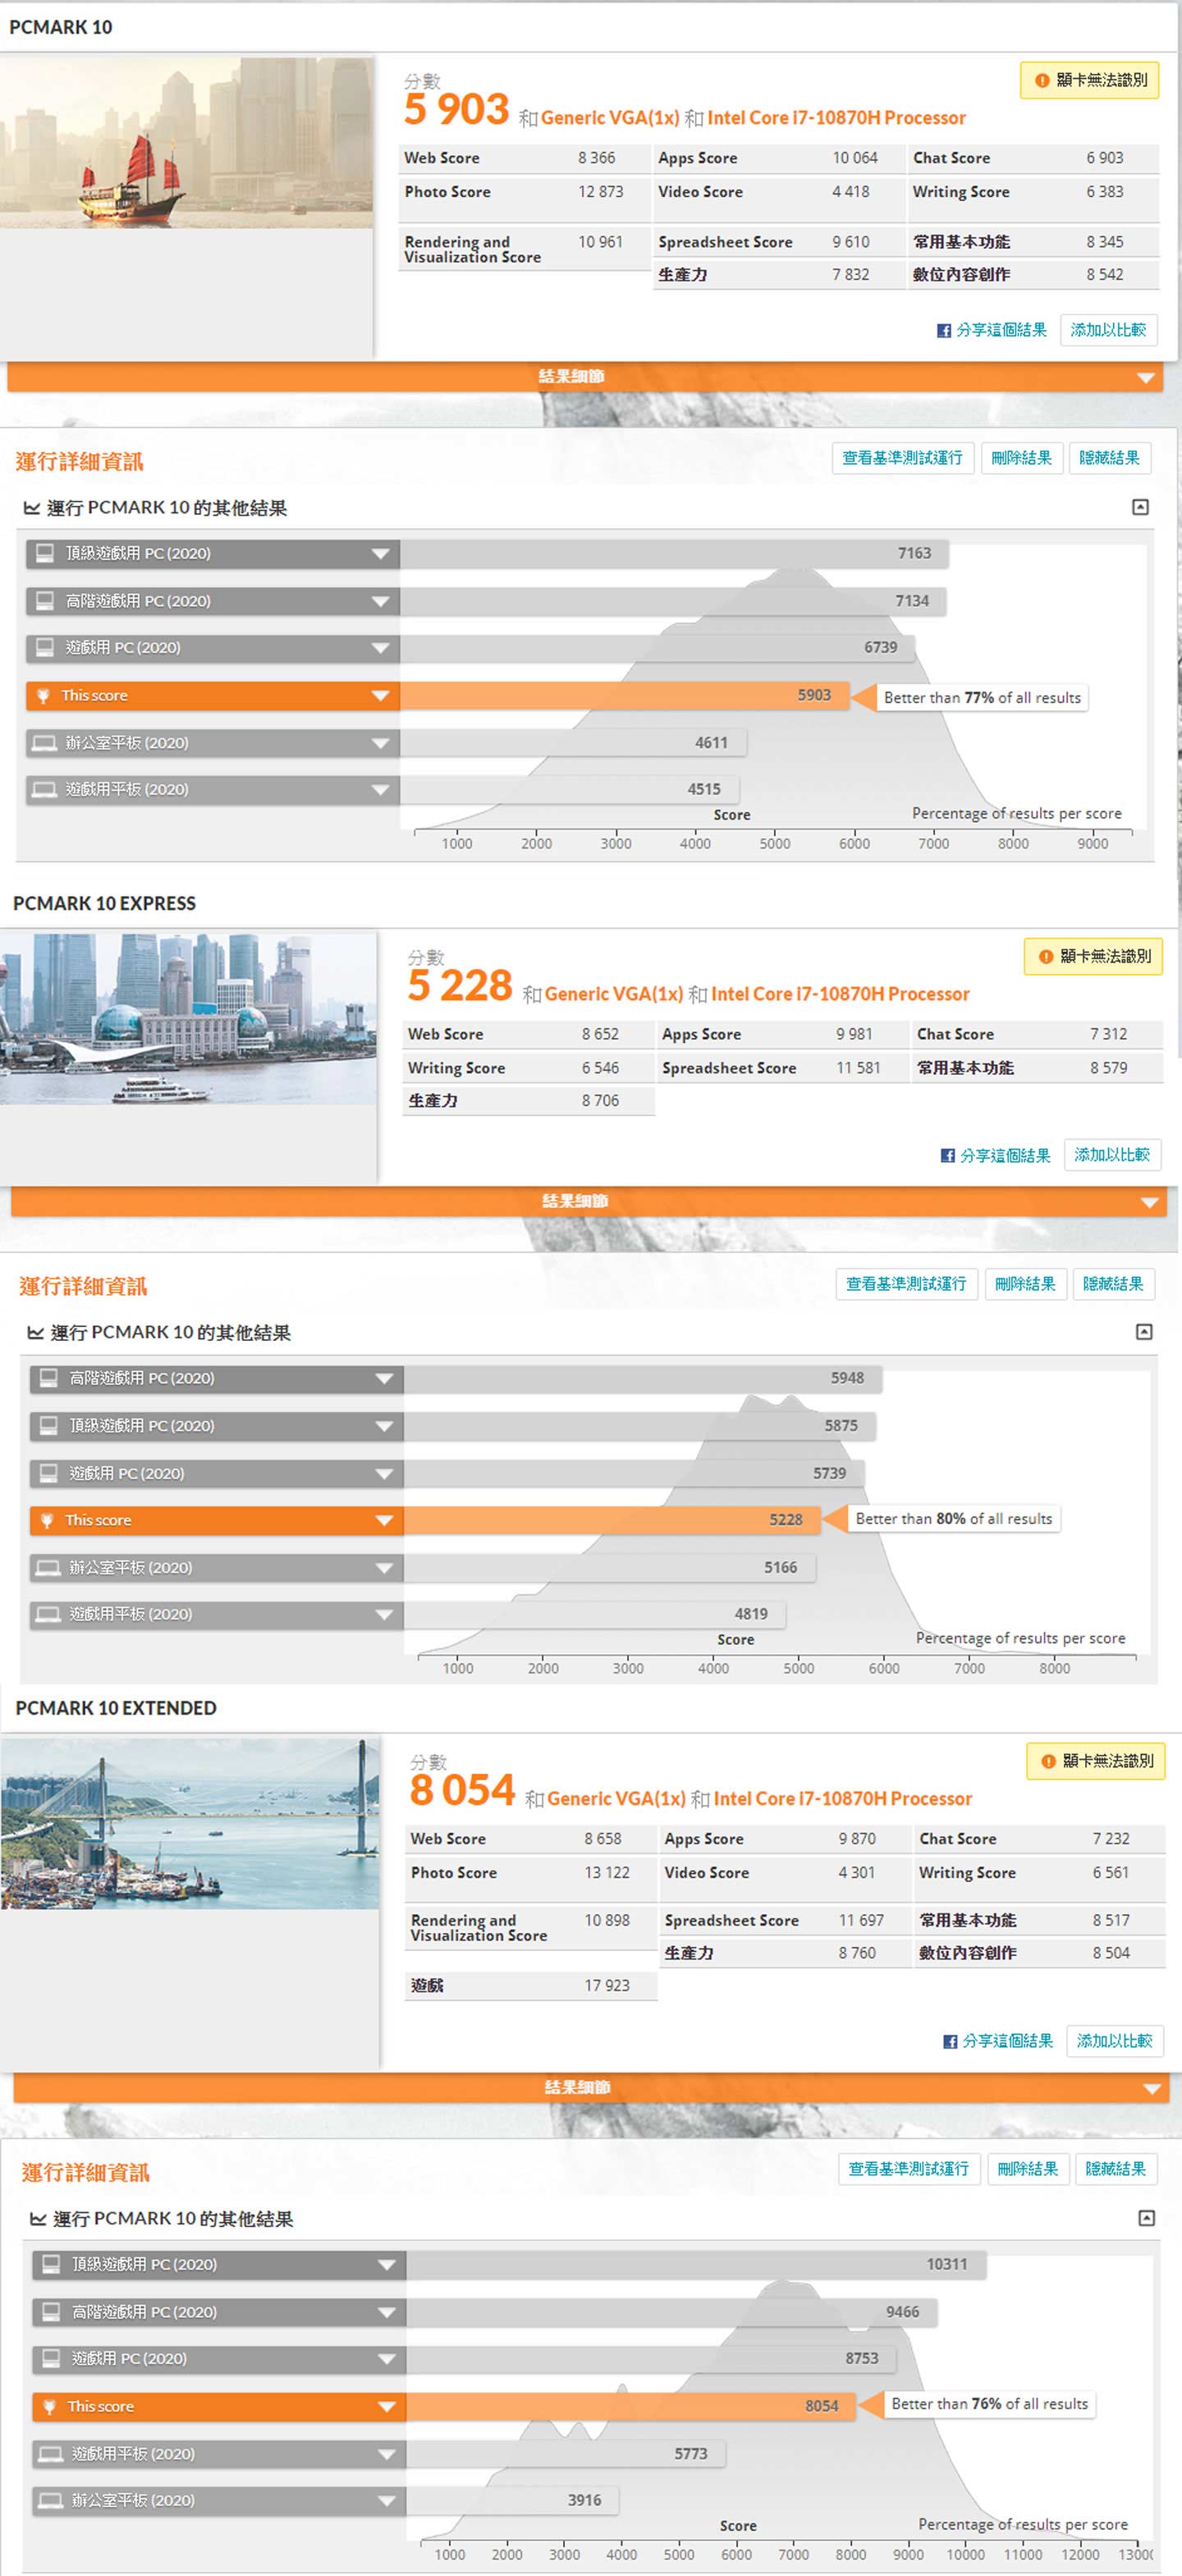Image resolution: width=1182 pixels, height=2576 pixels.
Task: Open This score dropdown with 8054 result
Action: point(387,2407)
